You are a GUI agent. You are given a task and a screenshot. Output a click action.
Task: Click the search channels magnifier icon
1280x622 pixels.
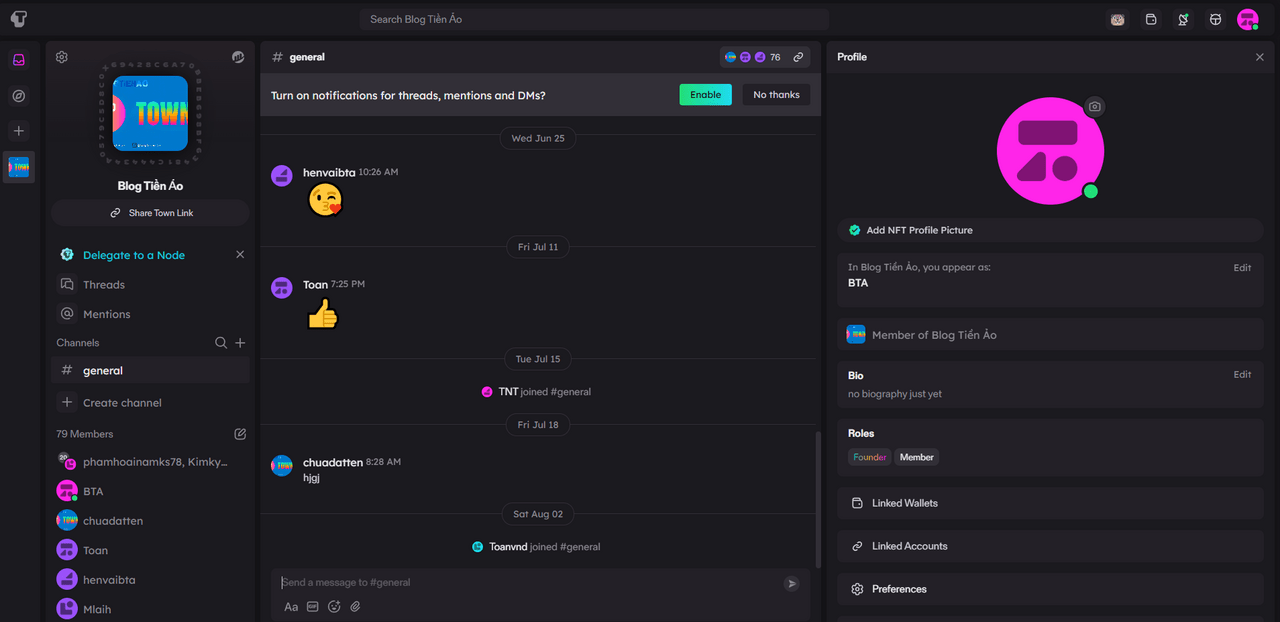click(221, 343)
